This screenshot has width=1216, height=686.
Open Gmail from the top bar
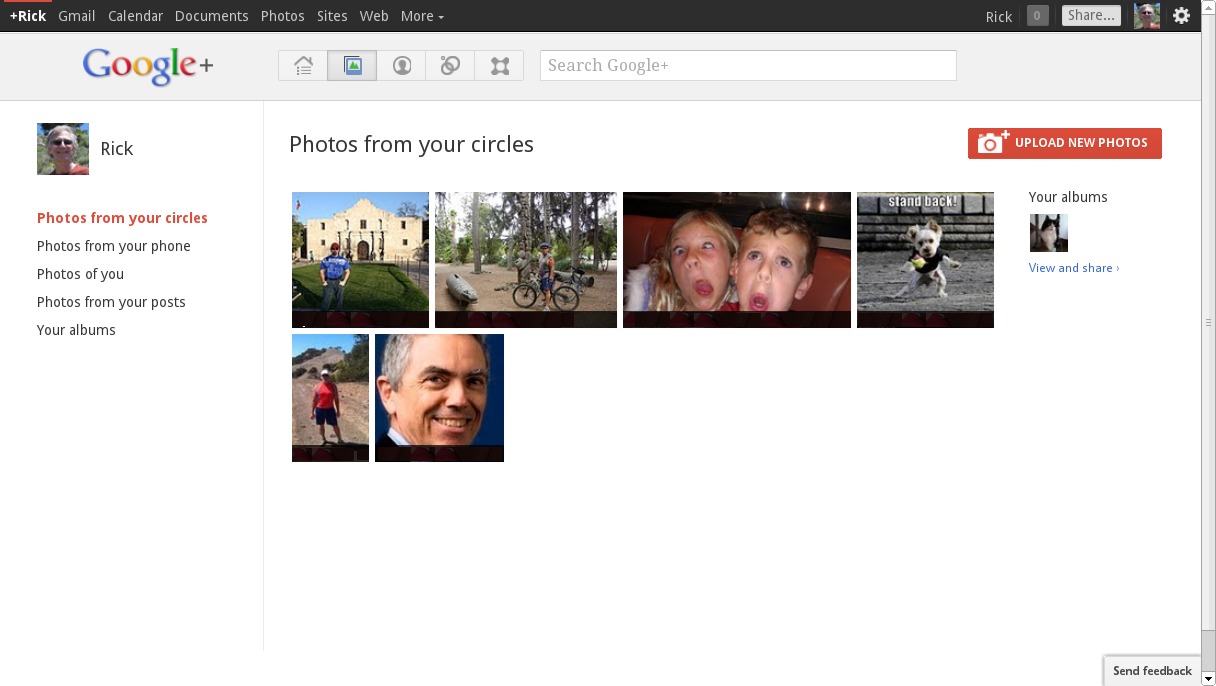[x=77, y=16]
